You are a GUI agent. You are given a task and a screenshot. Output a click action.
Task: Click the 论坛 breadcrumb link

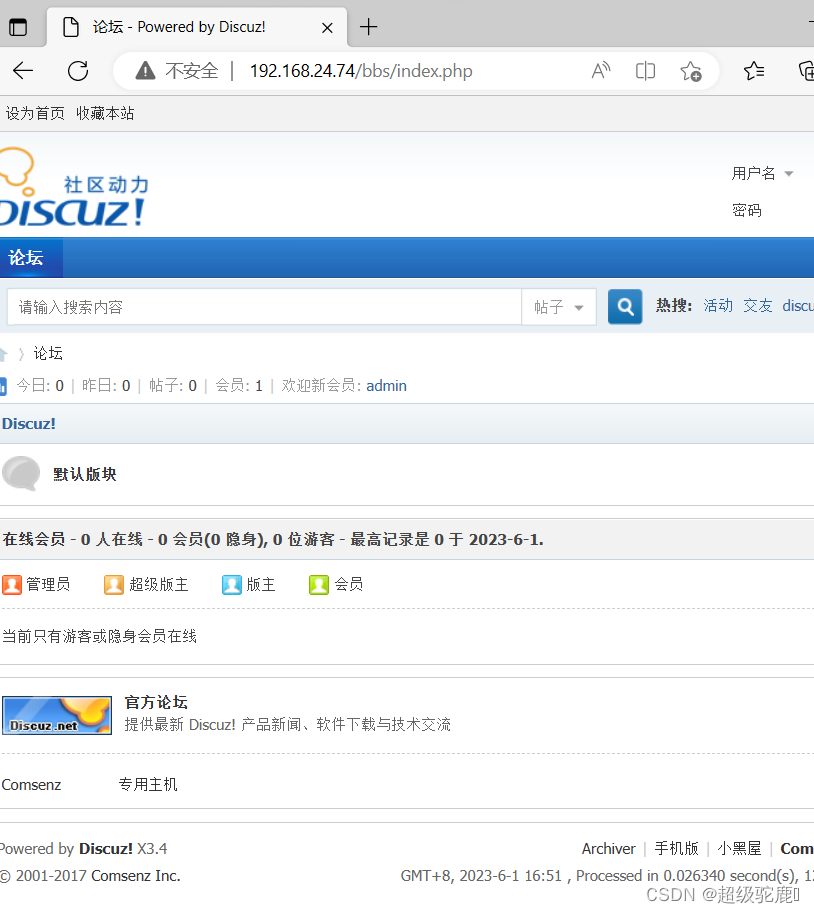tap(48, 353)
